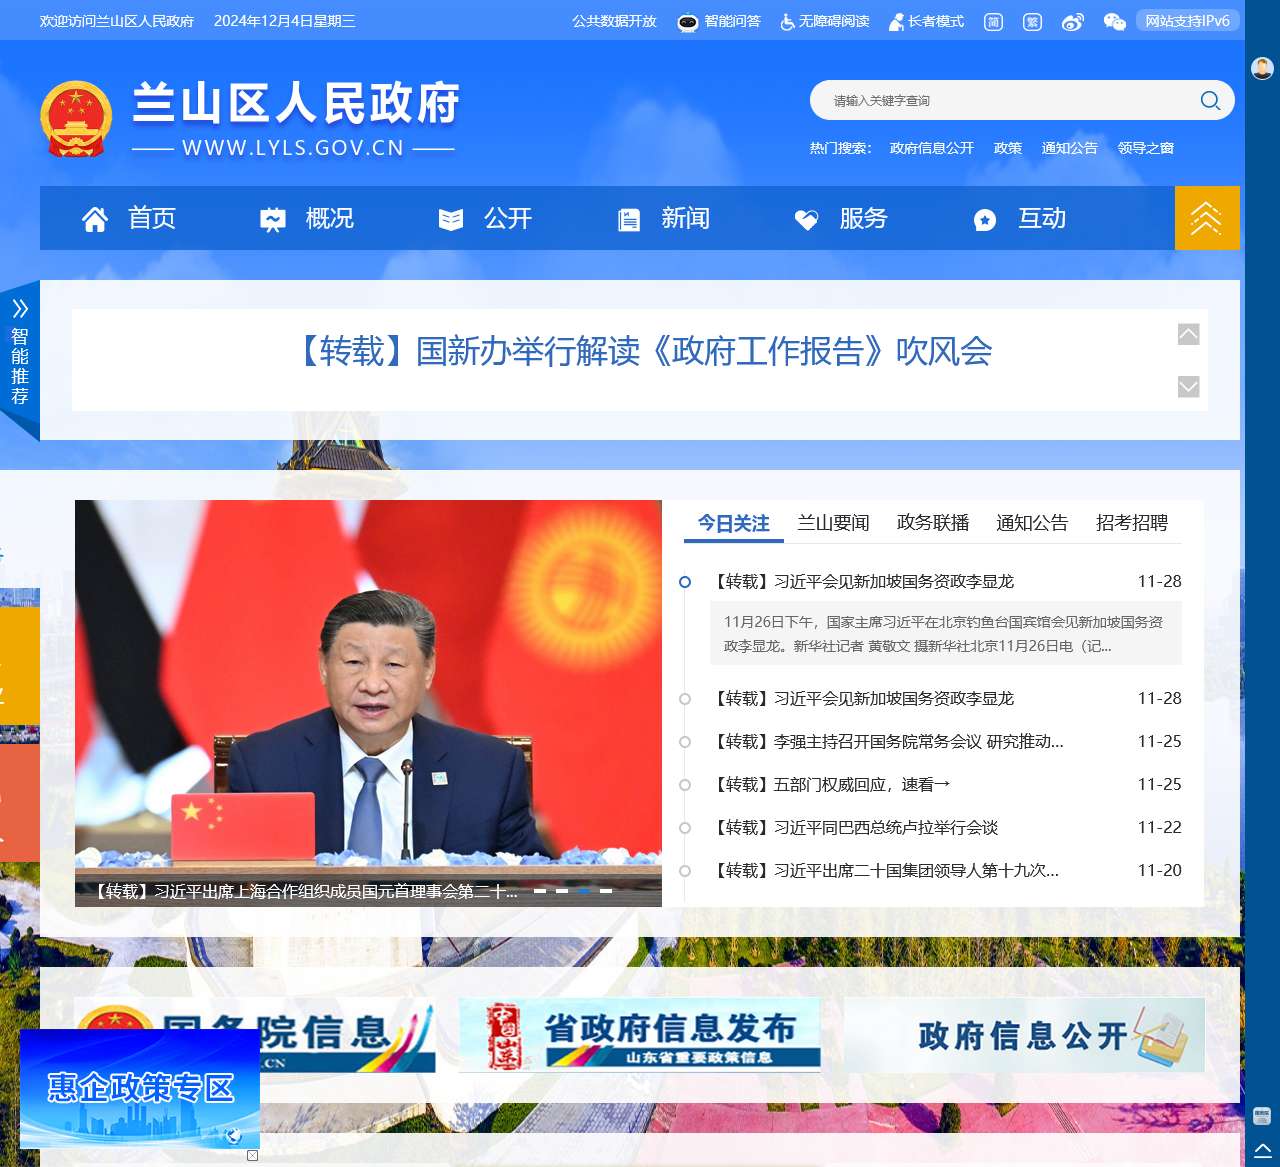Switch to the 通知公告 tab
1280x1167 pixels.
(x=1031, y=522)
